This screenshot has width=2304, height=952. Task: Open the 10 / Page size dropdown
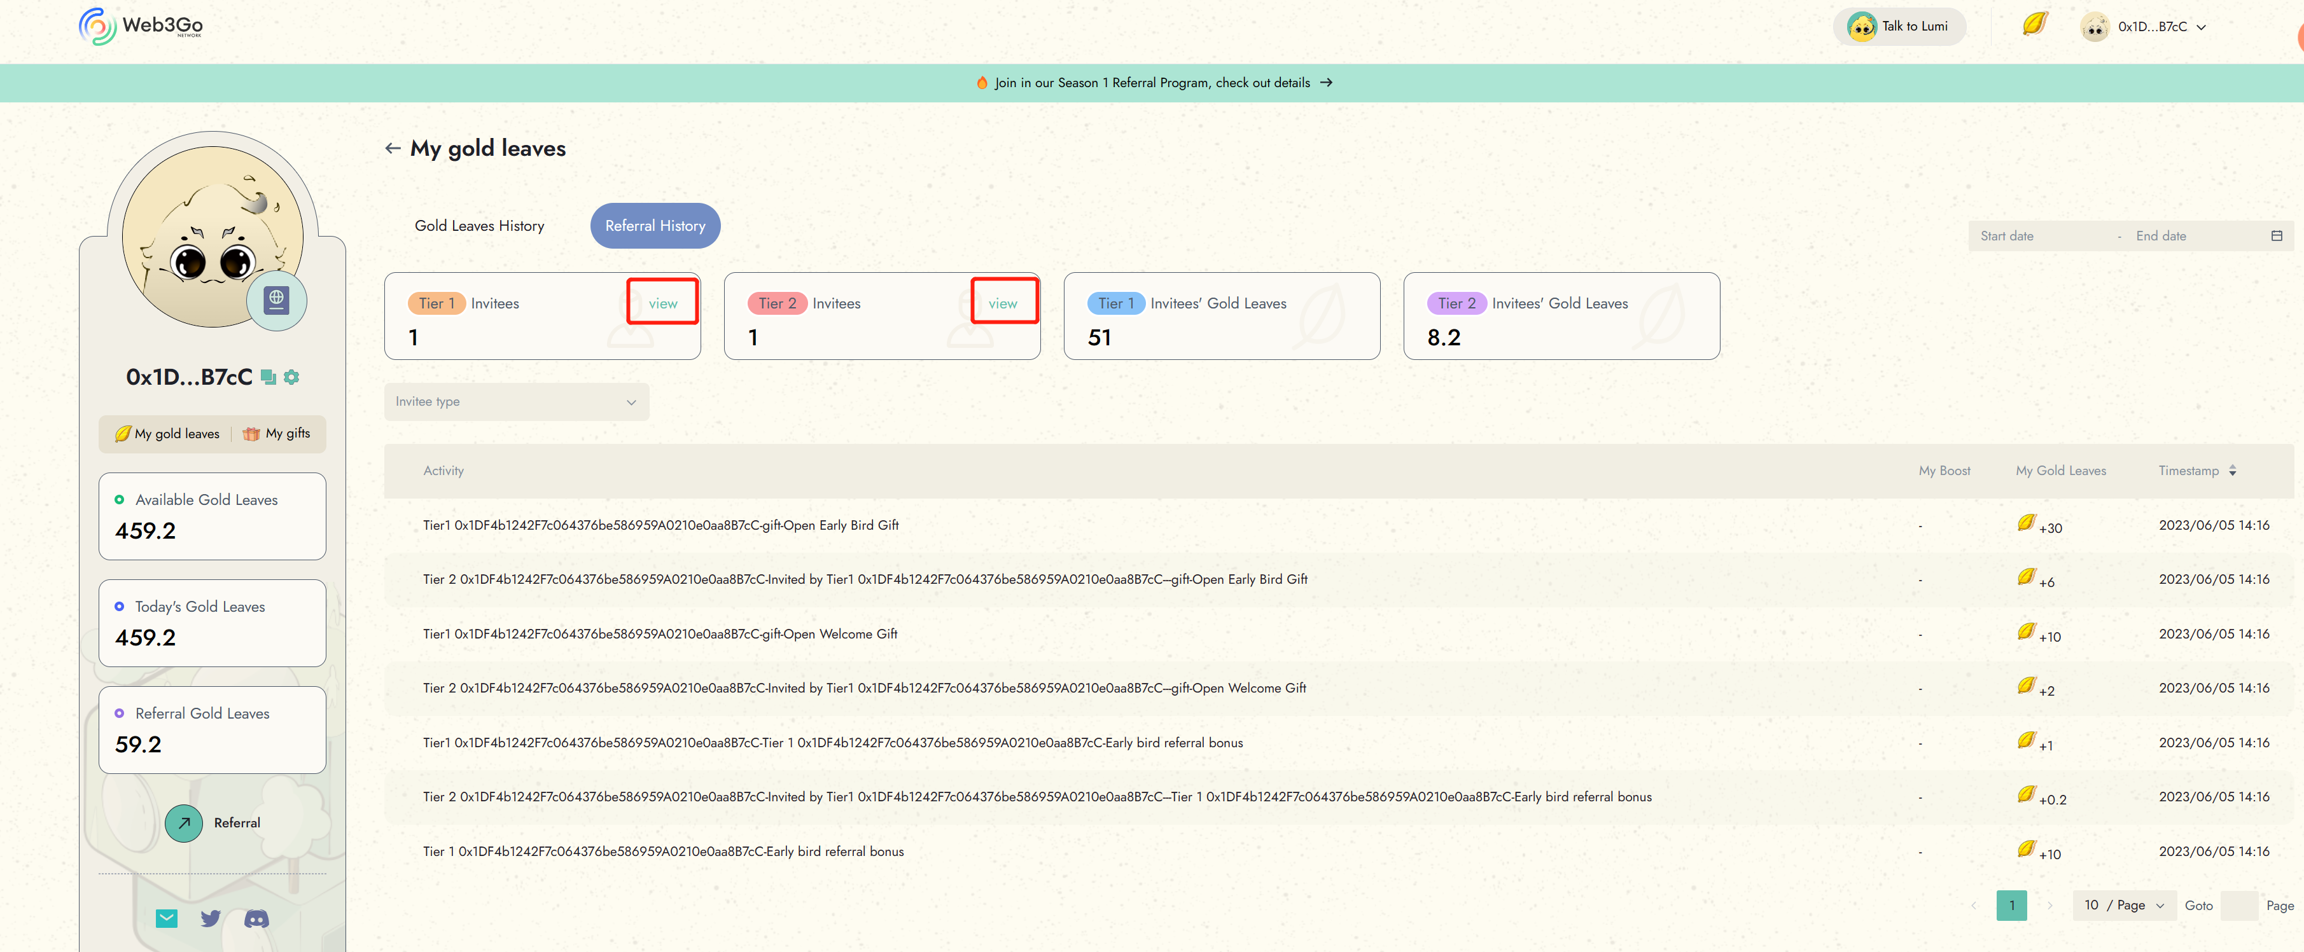tap(2123, 905)
